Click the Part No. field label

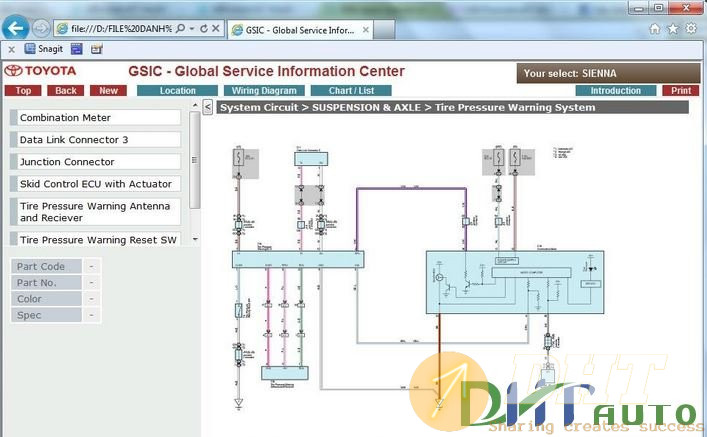46,283
